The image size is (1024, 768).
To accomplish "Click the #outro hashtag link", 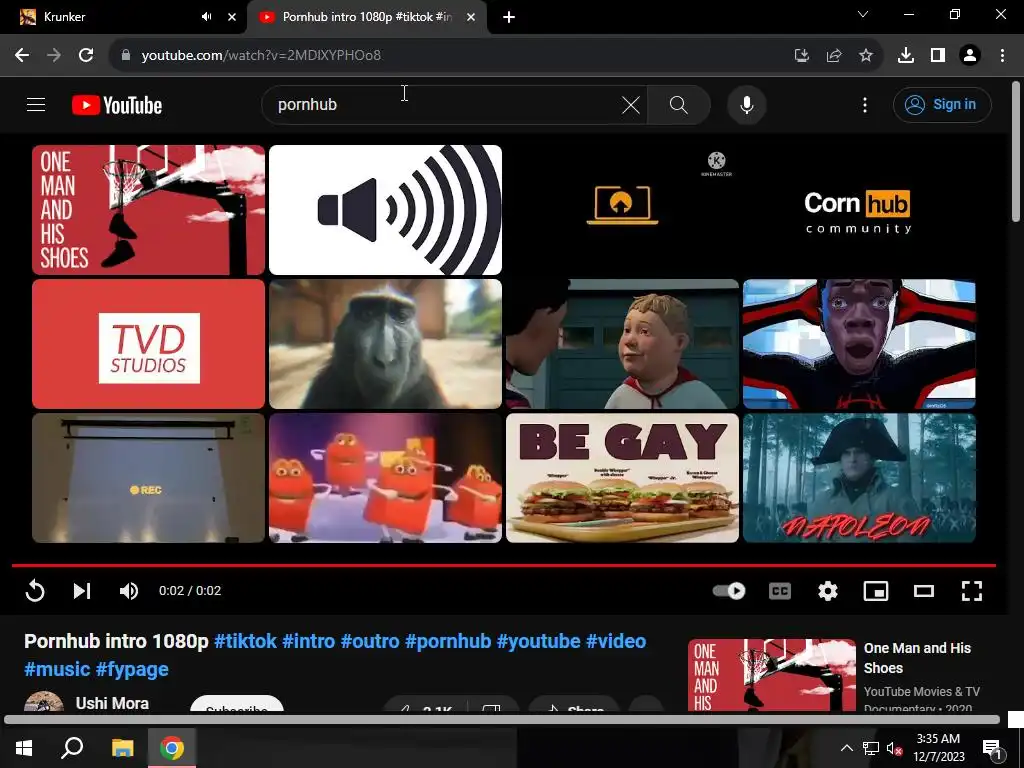I will coord(370,641).
